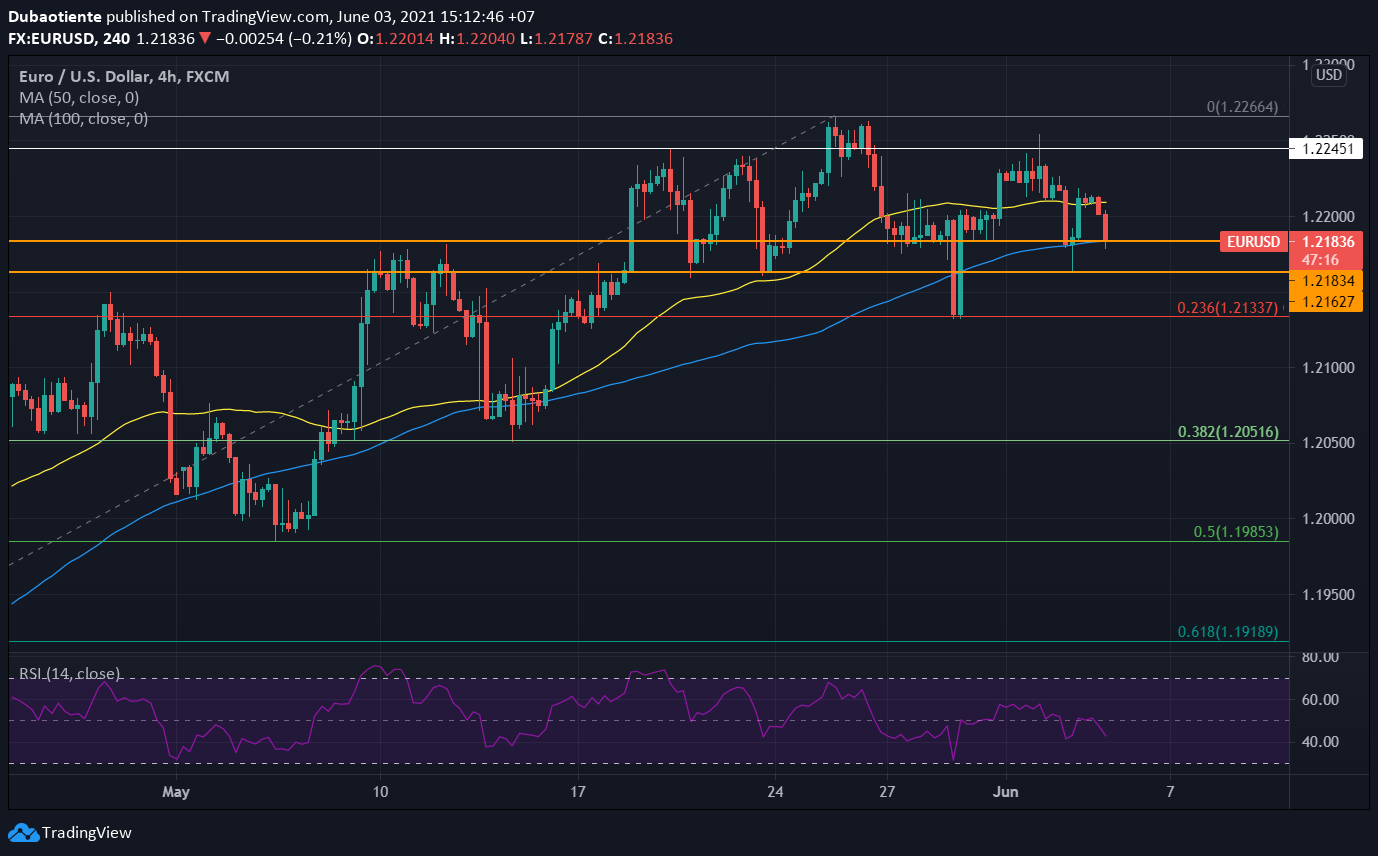Click the Fibonacci 0(1.22664) level label

pos(1242,107)
